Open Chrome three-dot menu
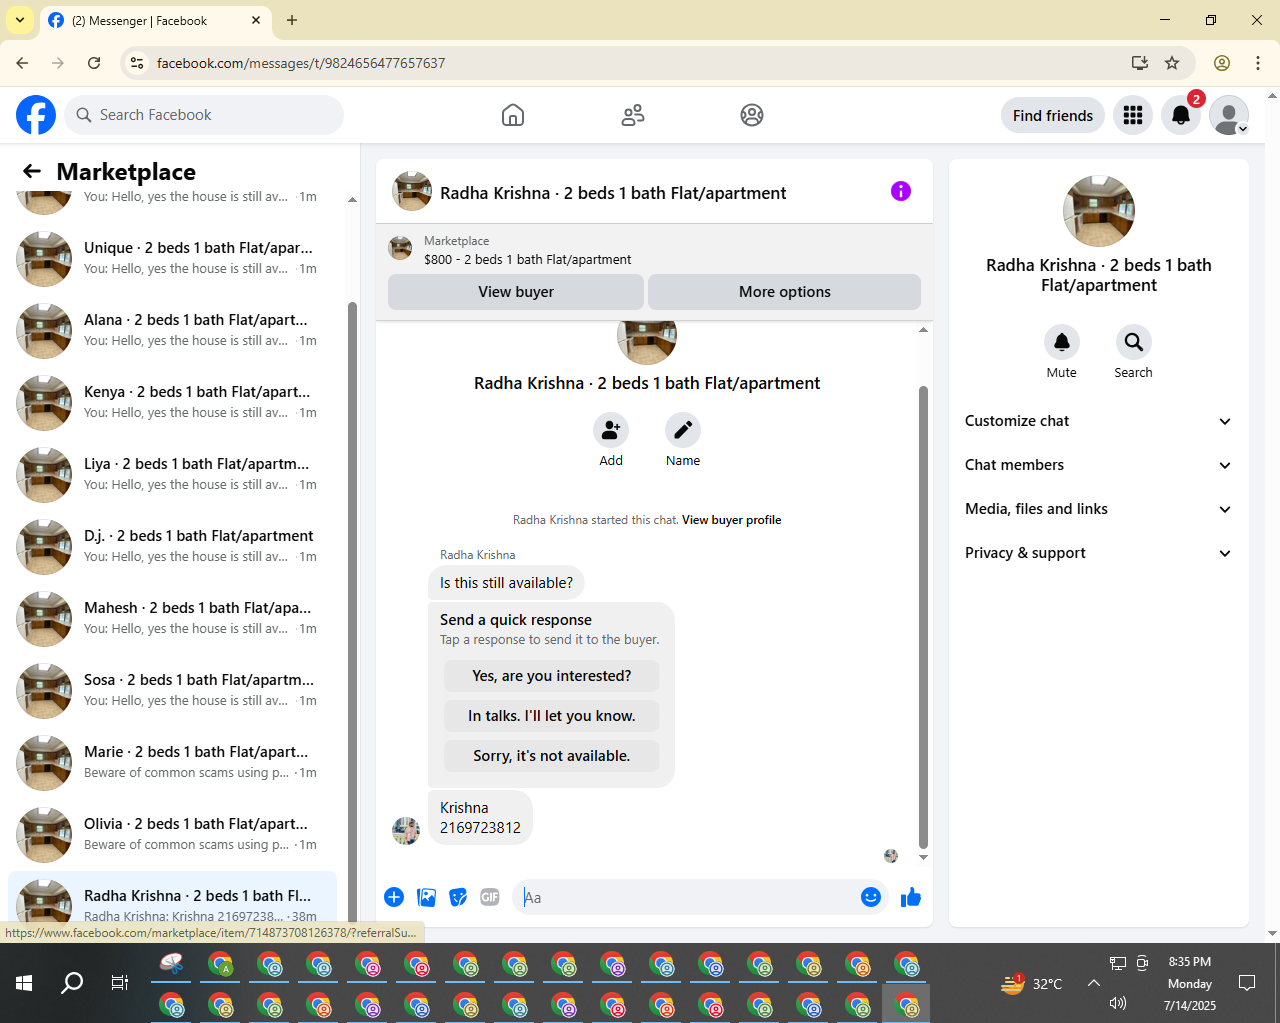Screen dimensions: 1280x1023 1258,63
